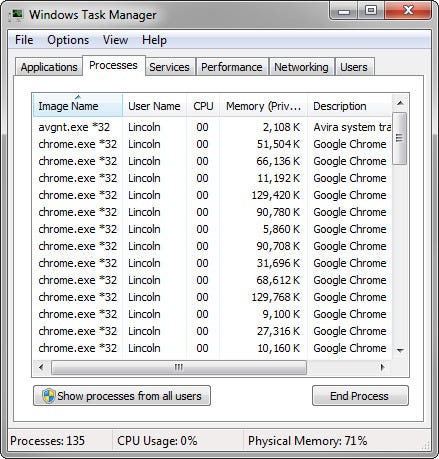
Task: Click the vertical scrollbar down arrow
Action: [400, 350]
